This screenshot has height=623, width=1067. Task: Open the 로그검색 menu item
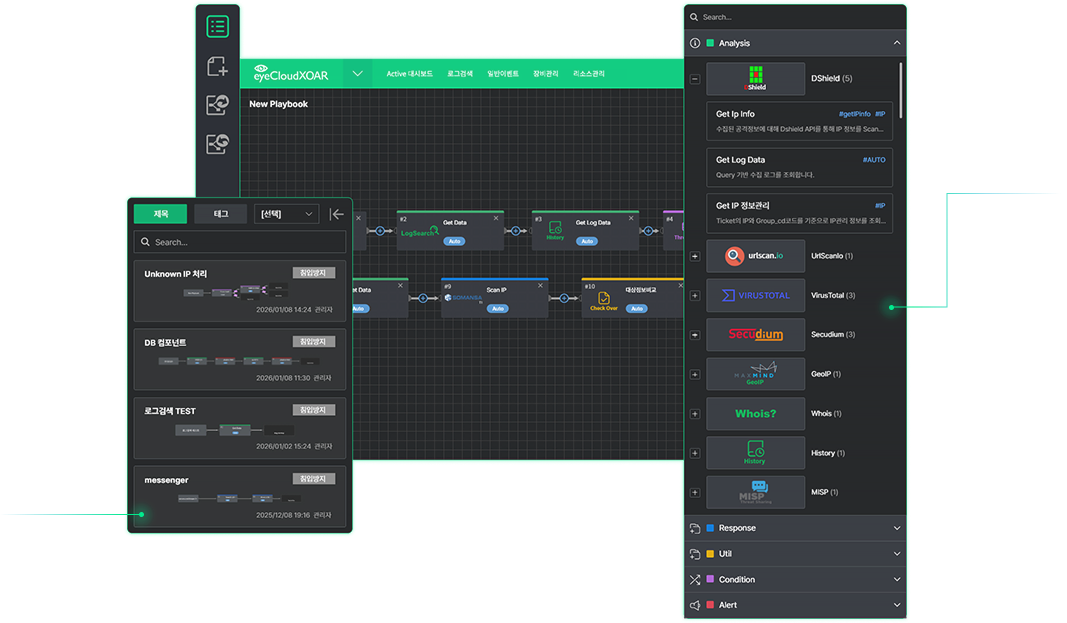[460, 73]
